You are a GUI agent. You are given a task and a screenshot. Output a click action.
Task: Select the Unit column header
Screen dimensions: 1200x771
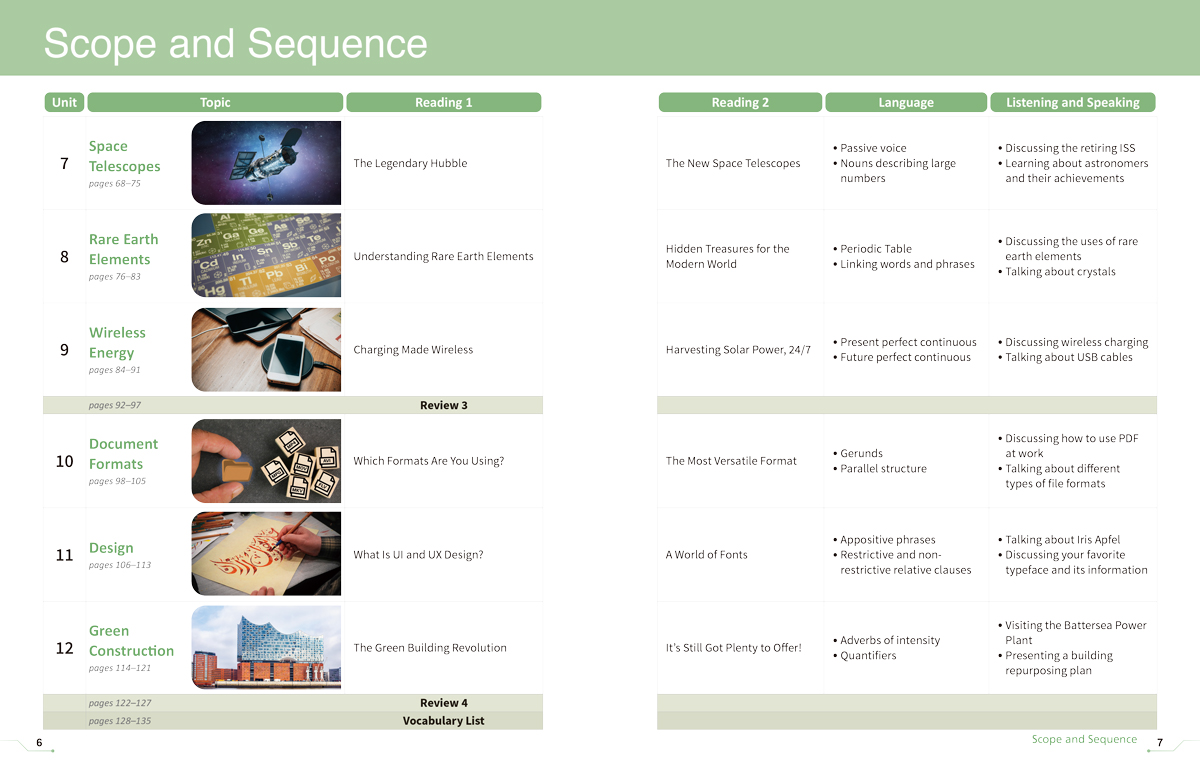(x=64, y=102)
